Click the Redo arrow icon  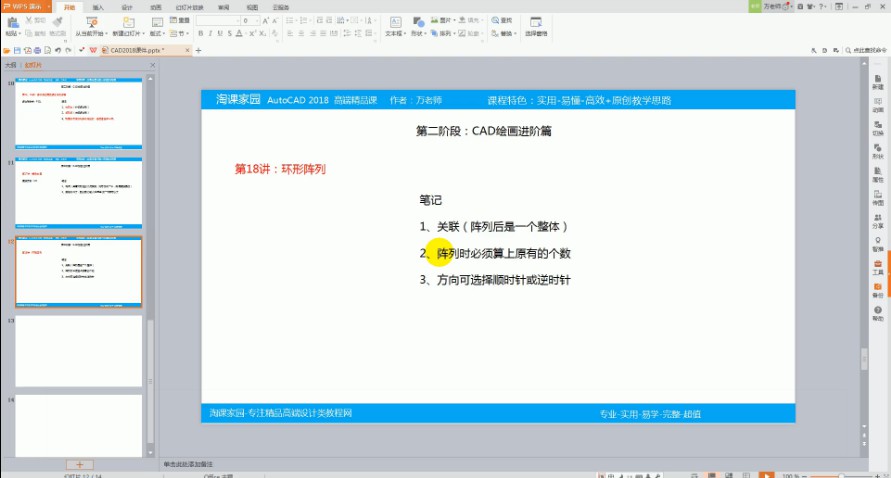point(68,51)
